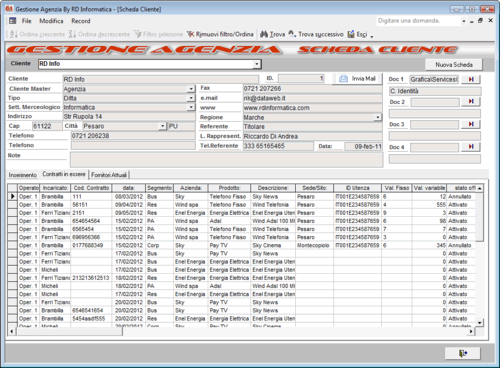Click the application title bar icon

click(x=9, y=9)
